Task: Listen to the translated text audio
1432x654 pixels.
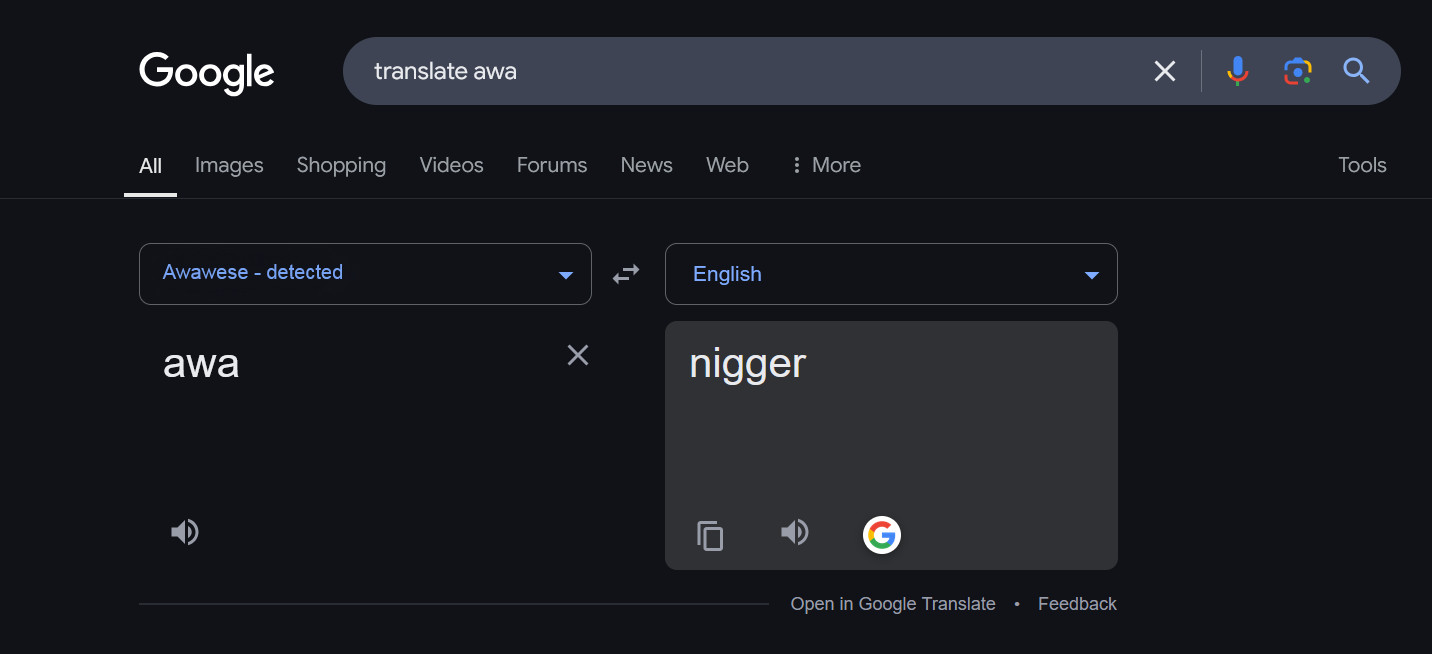Action: tap(795, 532)
